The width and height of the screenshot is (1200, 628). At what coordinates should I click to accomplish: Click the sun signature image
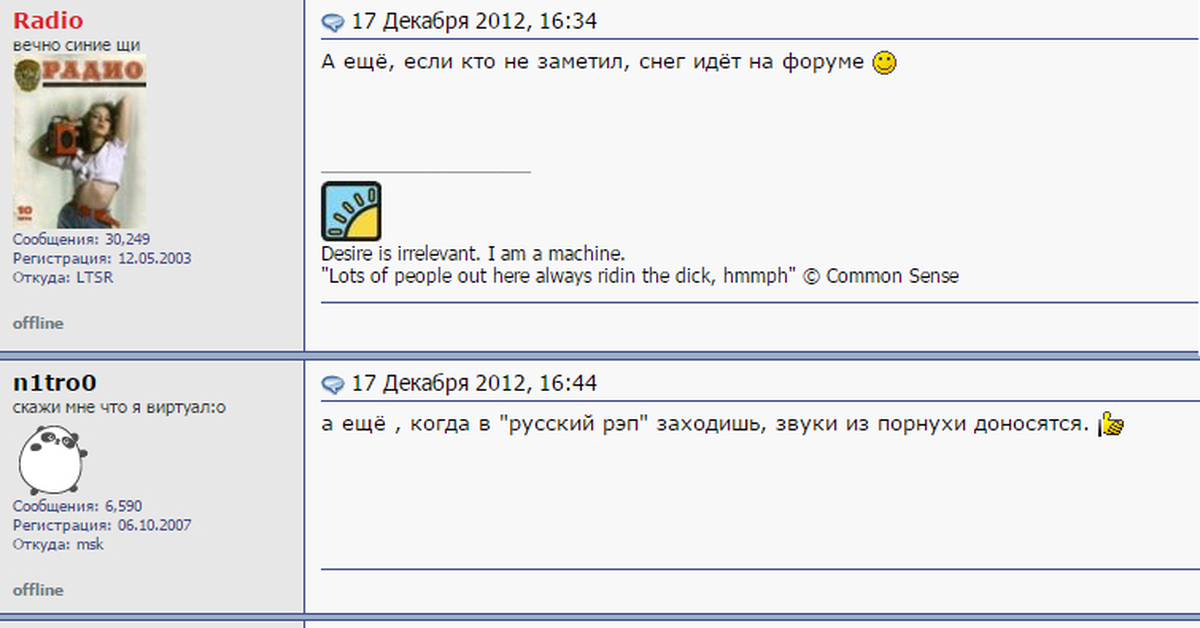click(351, 211)
